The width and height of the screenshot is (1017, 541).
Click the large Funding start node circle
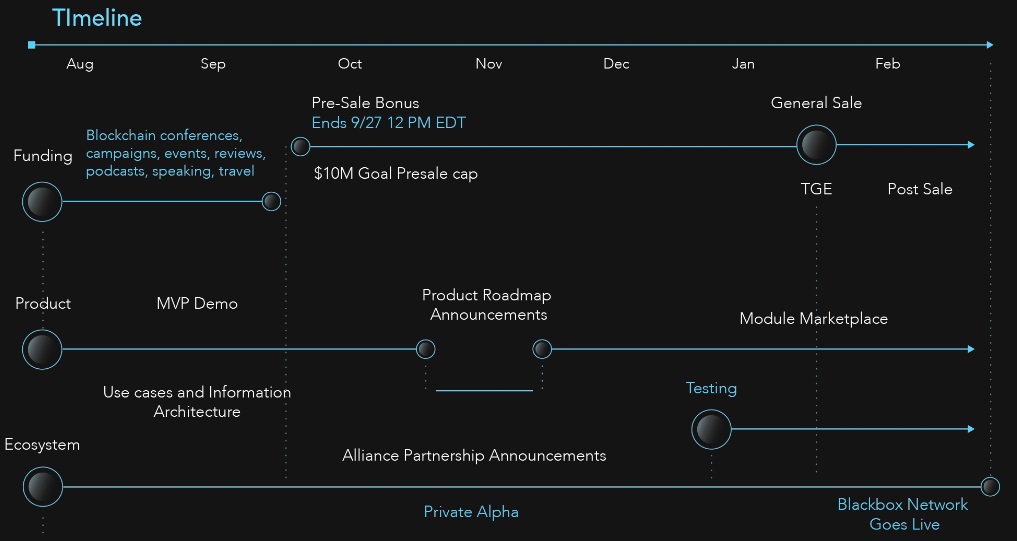(x=42, y=202)
